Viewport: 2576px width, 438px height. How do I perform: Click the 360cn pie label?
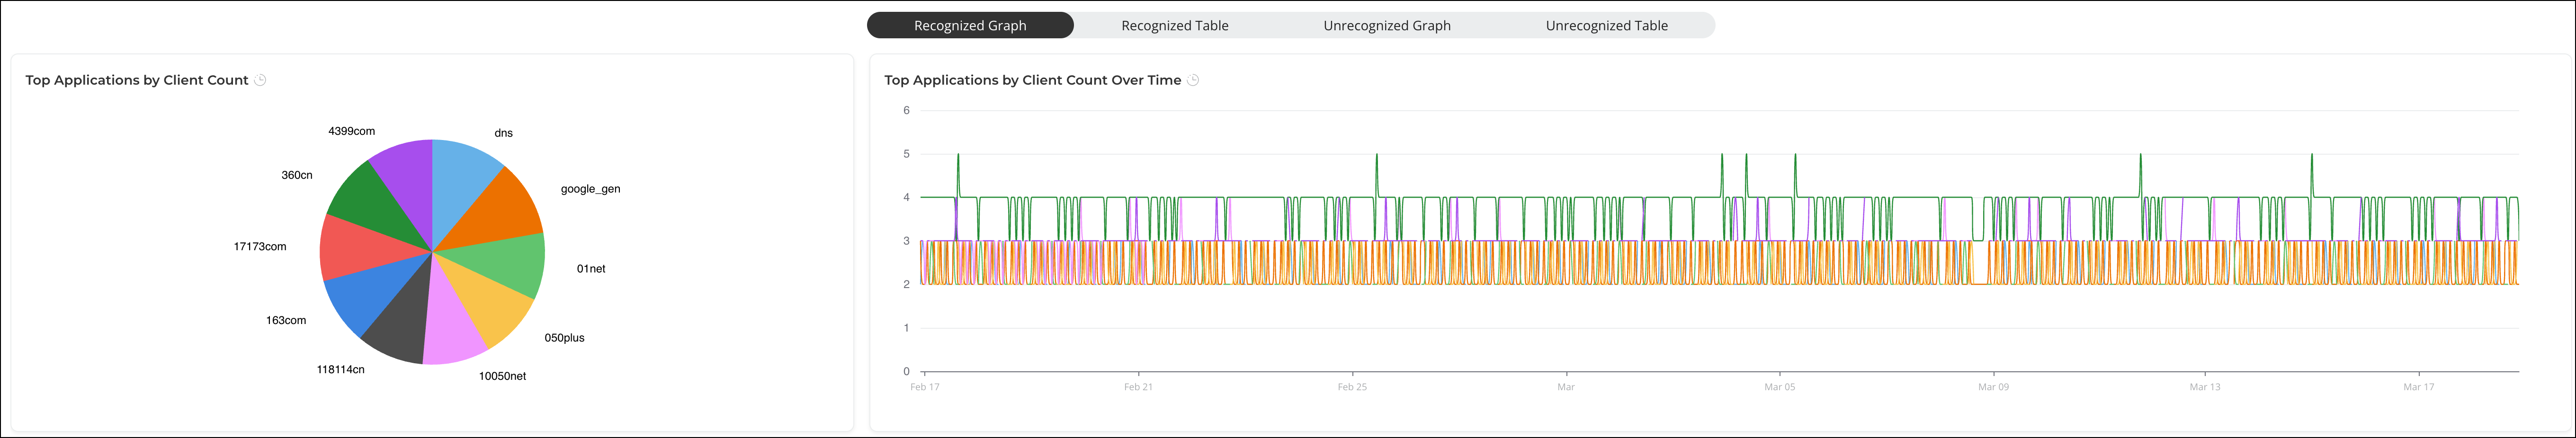coord(296,175)
